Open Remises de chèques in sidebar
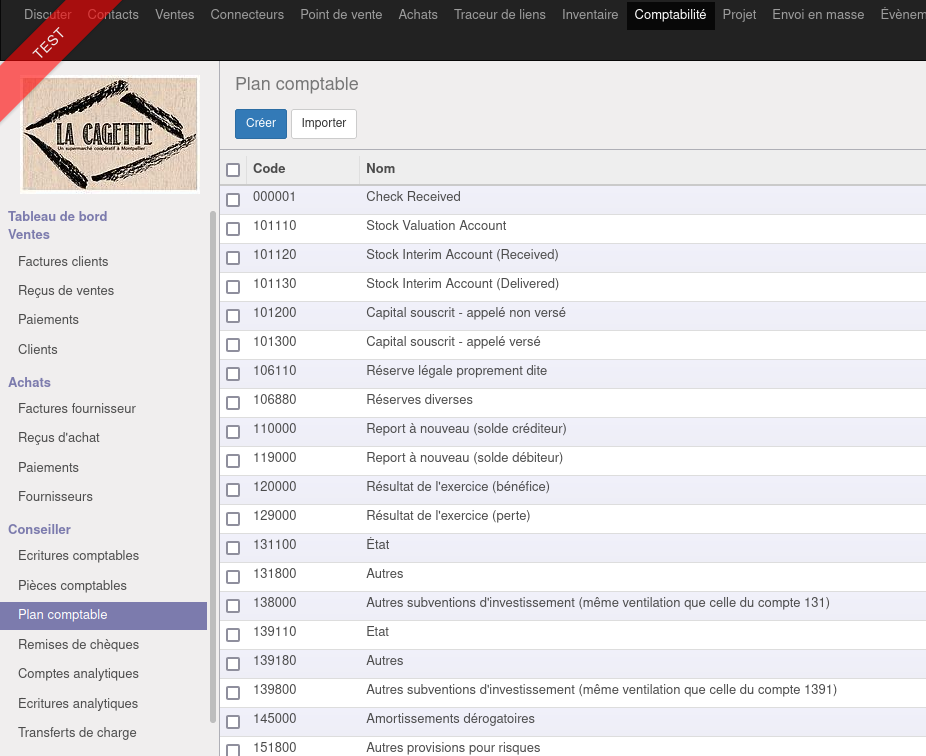The width and height of the screenshot is (926, 756). [79, 644]
